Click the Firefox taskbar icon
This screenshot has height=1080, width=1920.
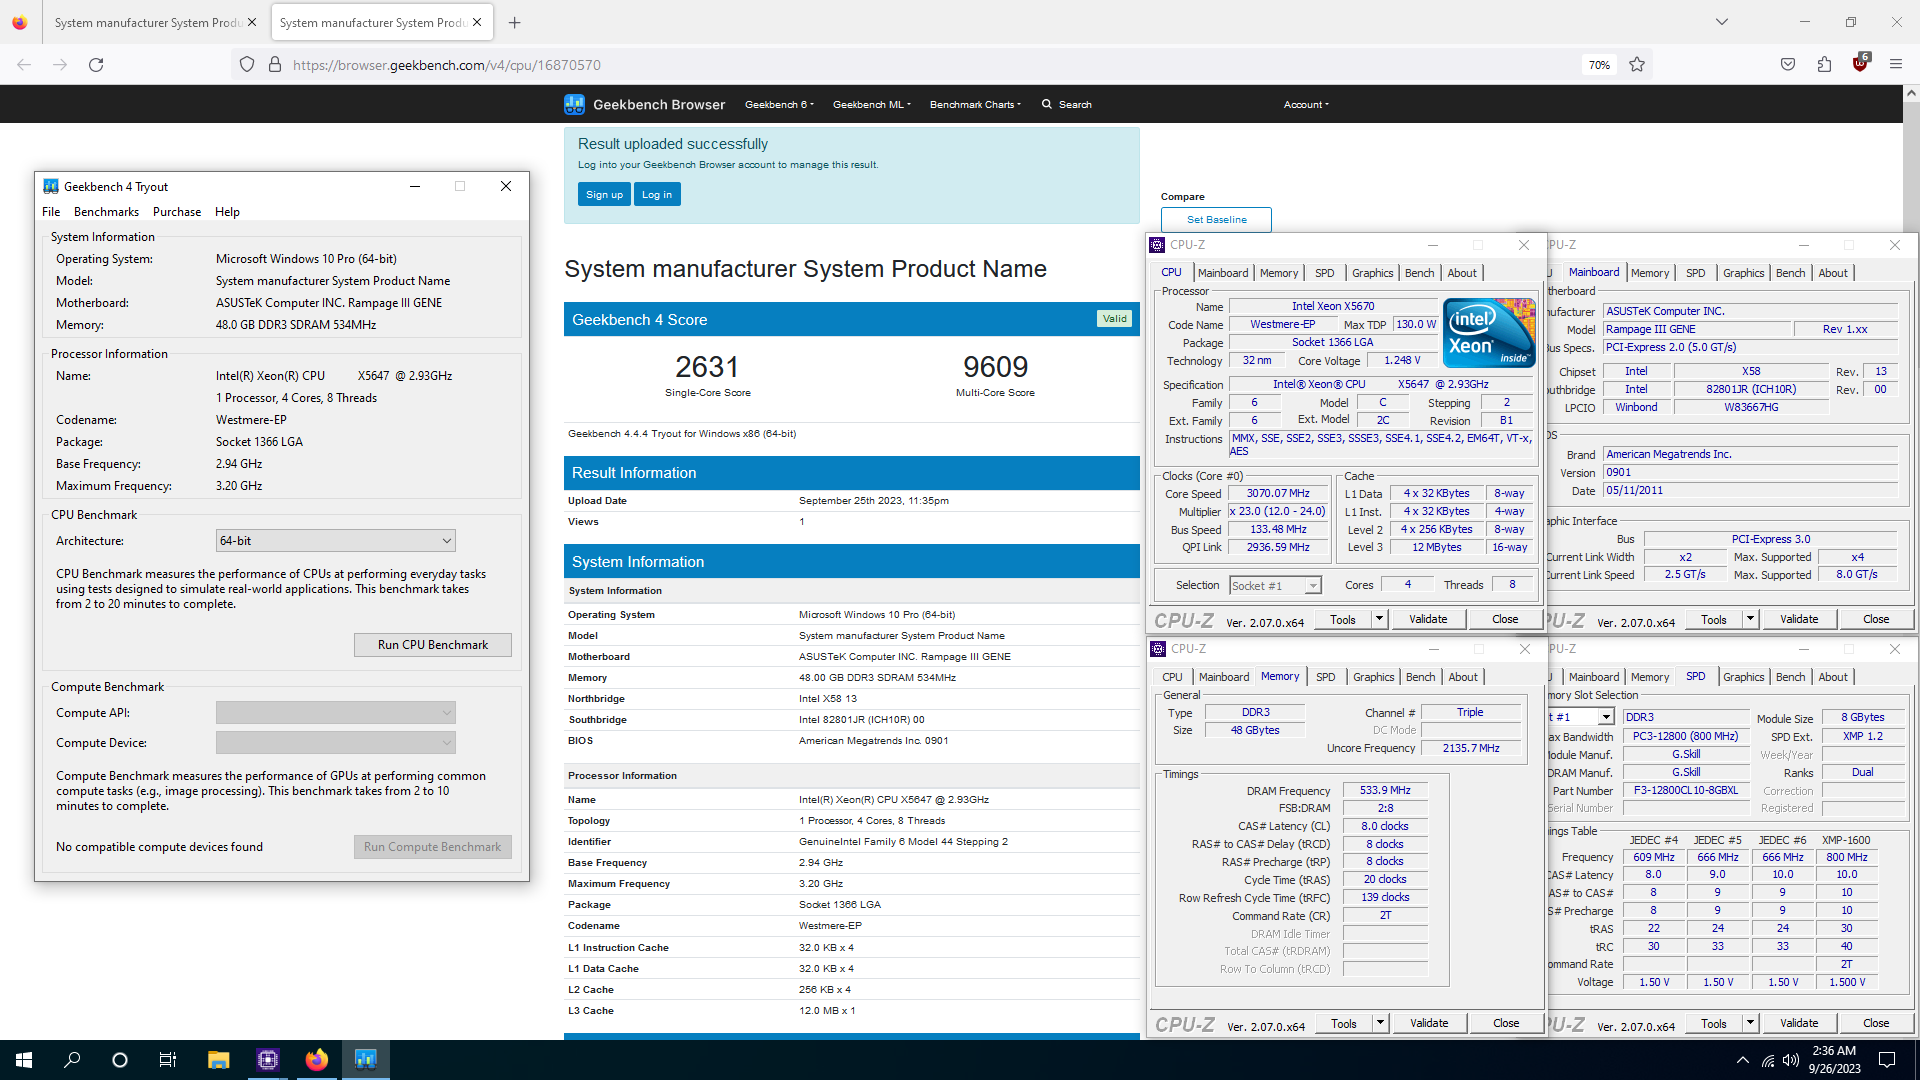(x=316, y=1060)
